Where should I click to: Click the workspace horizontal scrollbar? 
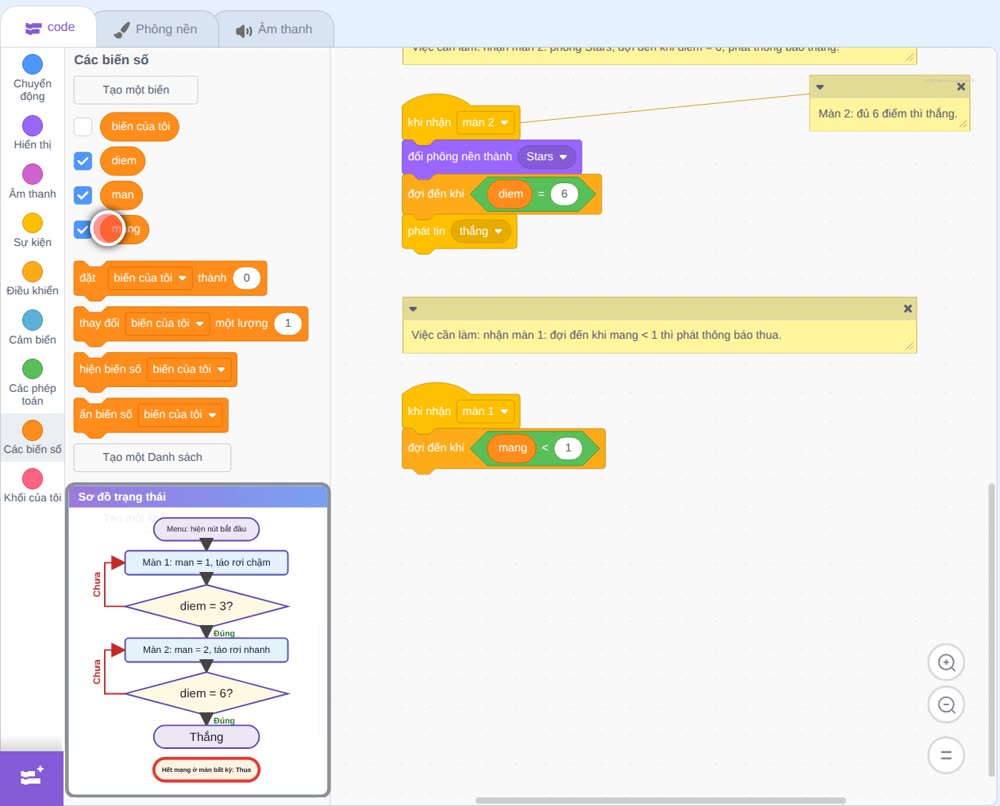tap(661, 800)
